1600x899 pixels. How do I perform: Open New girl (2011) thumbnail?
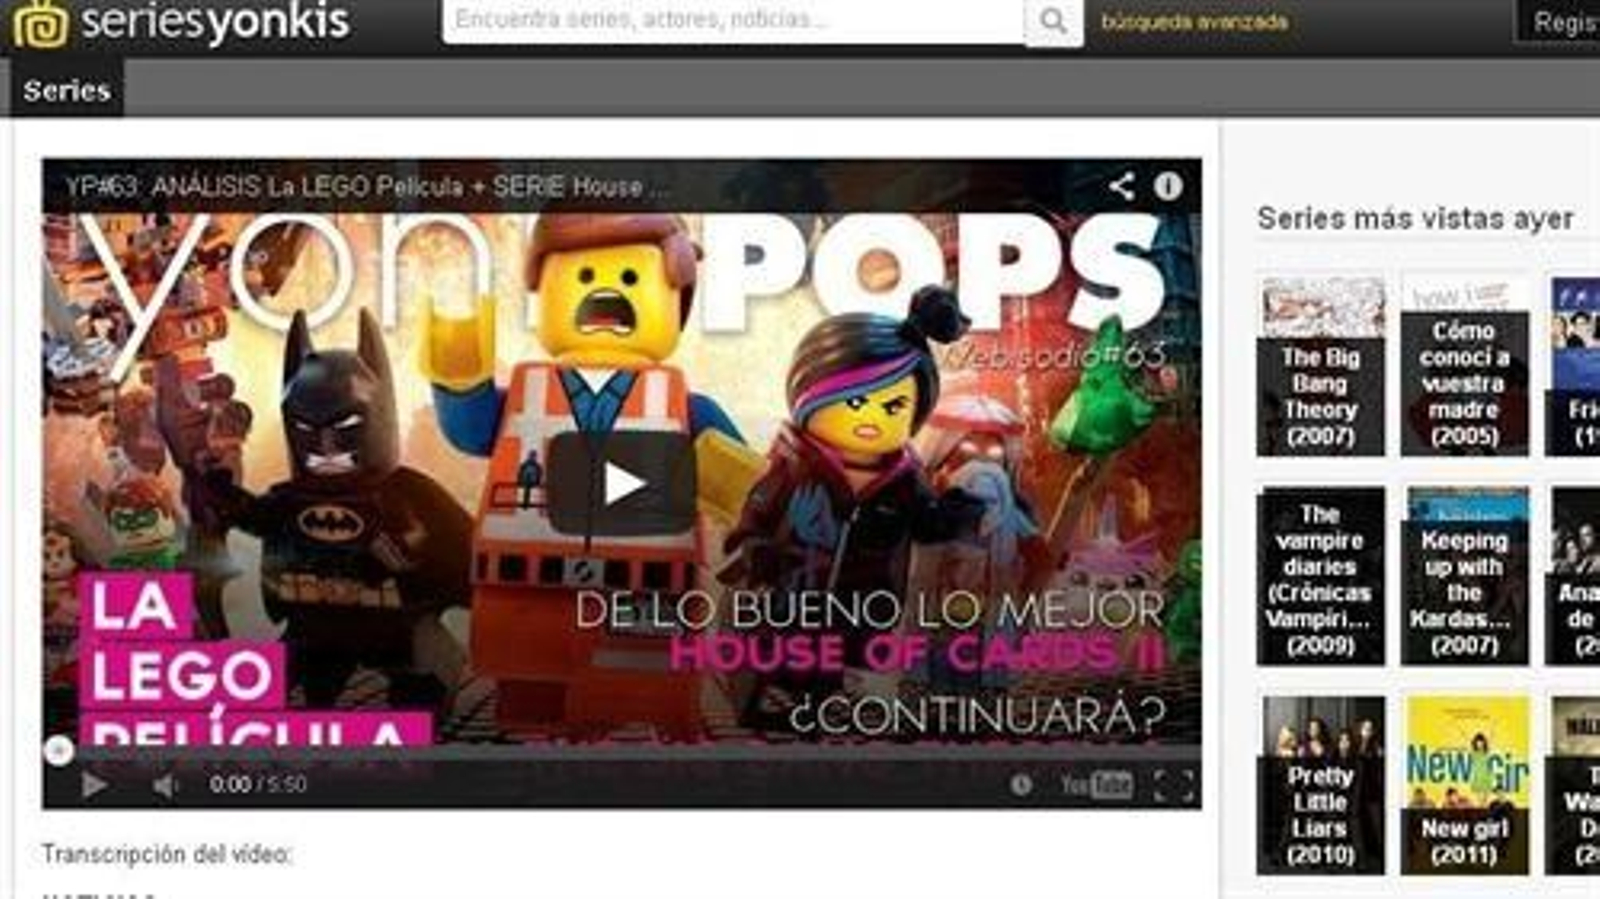(1465, 785)
